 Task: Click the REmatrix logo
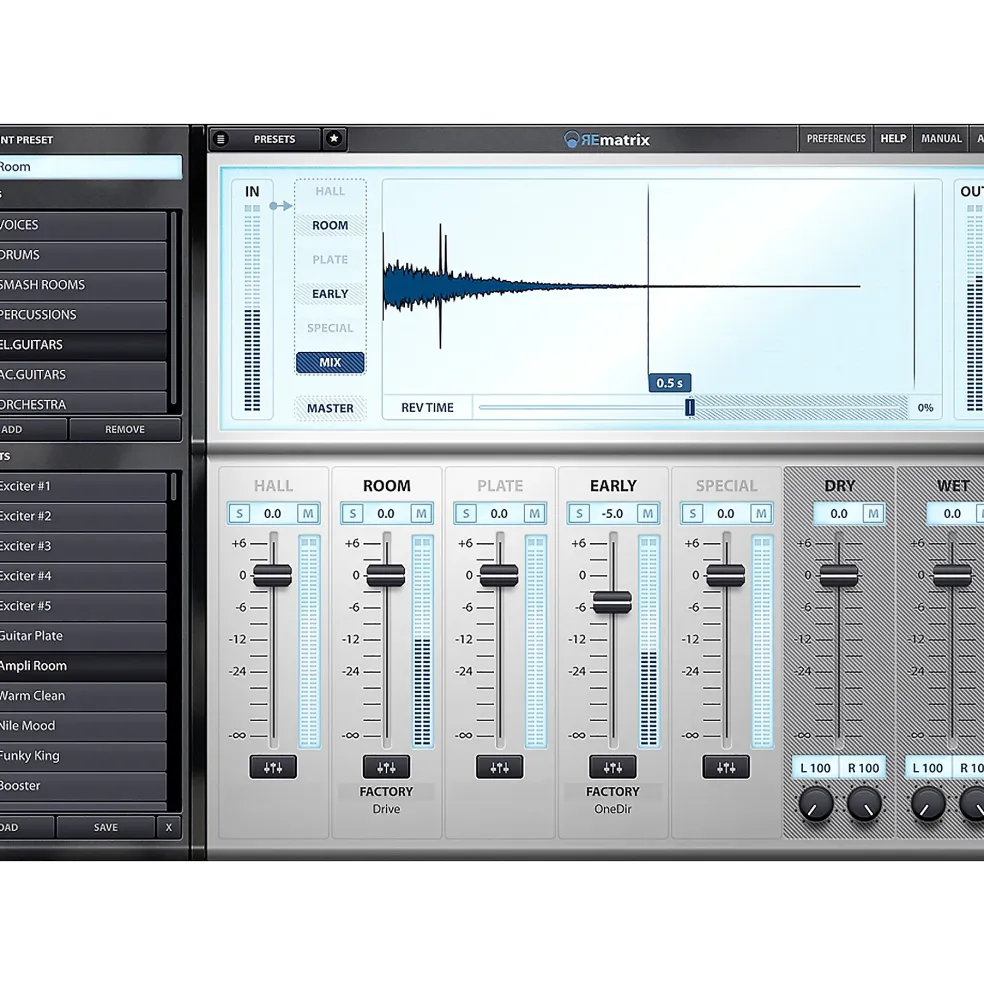[x=607, y=139]
